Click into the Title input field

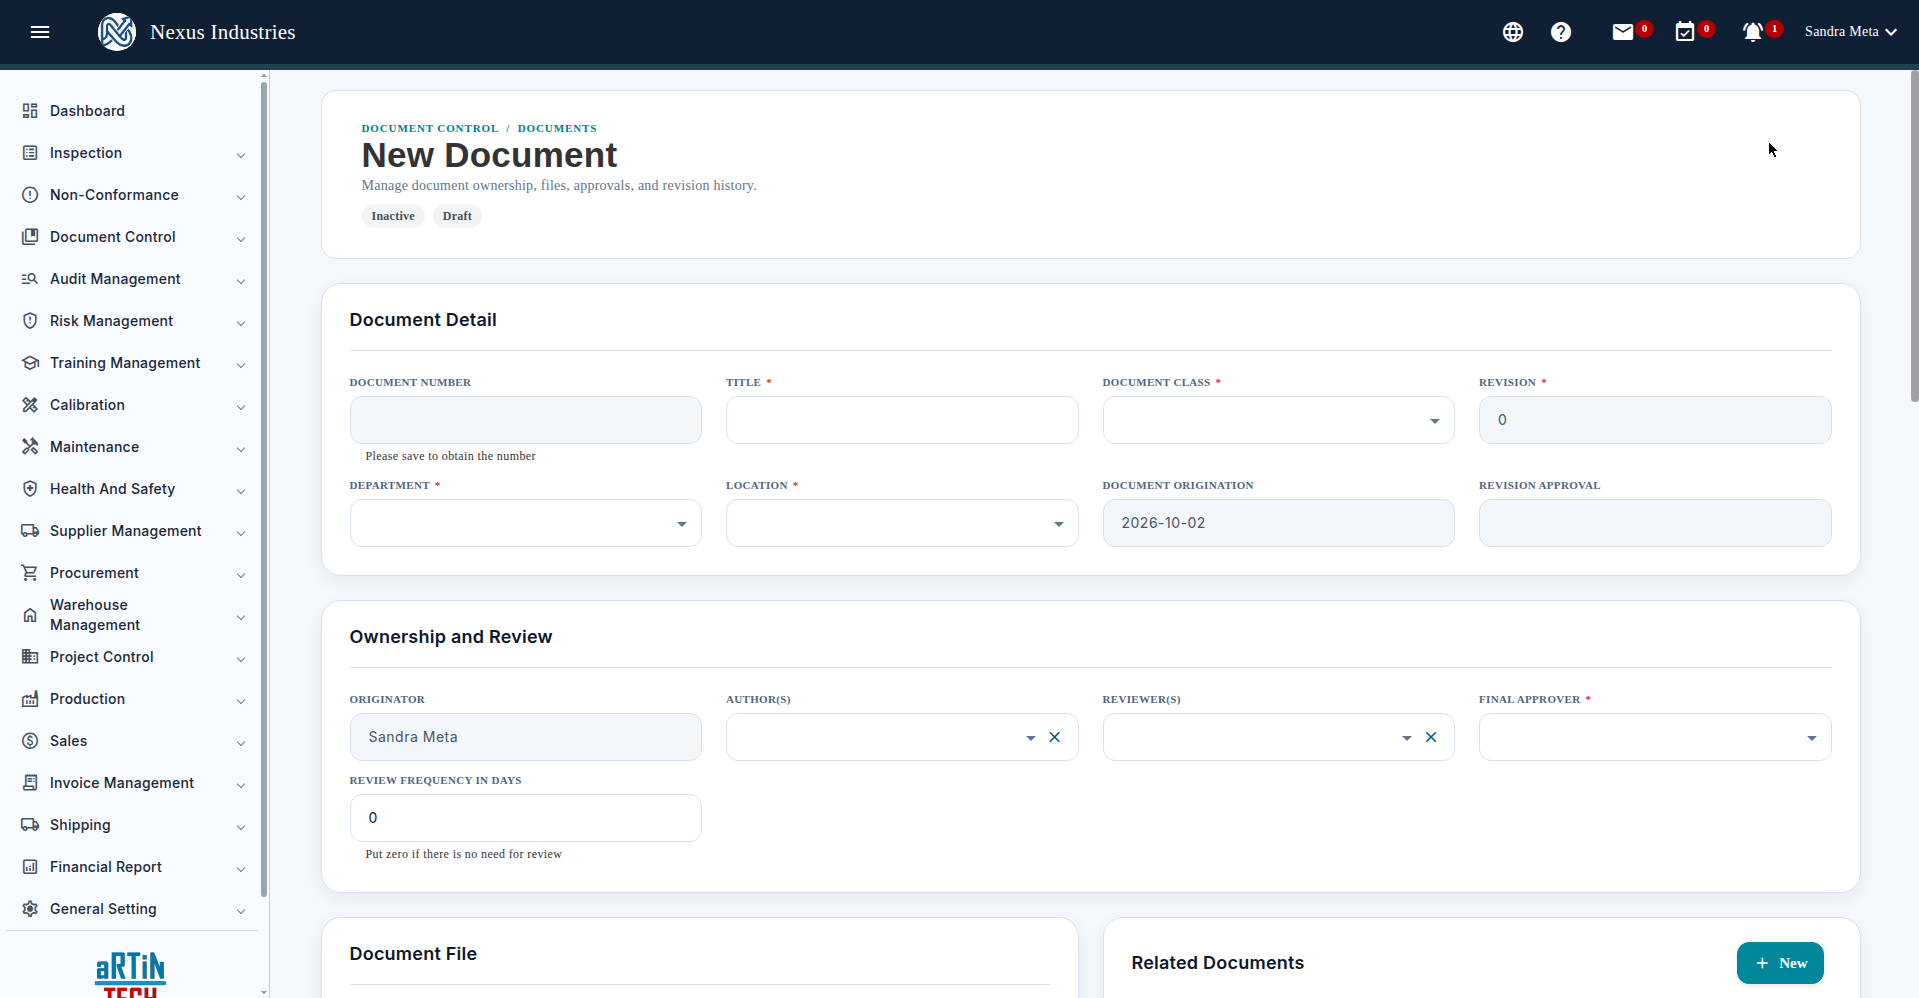(x=902, y=420)
